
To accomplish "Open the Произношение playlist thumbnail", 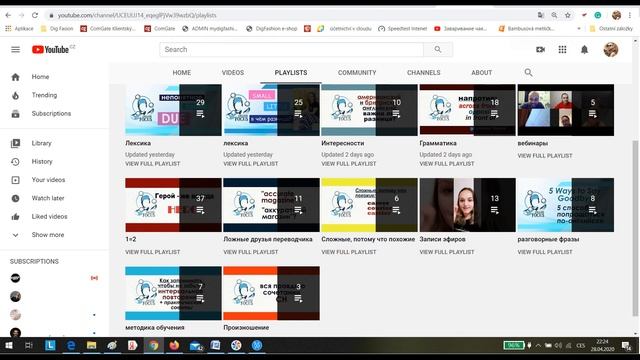I will (x=271, y=293).
